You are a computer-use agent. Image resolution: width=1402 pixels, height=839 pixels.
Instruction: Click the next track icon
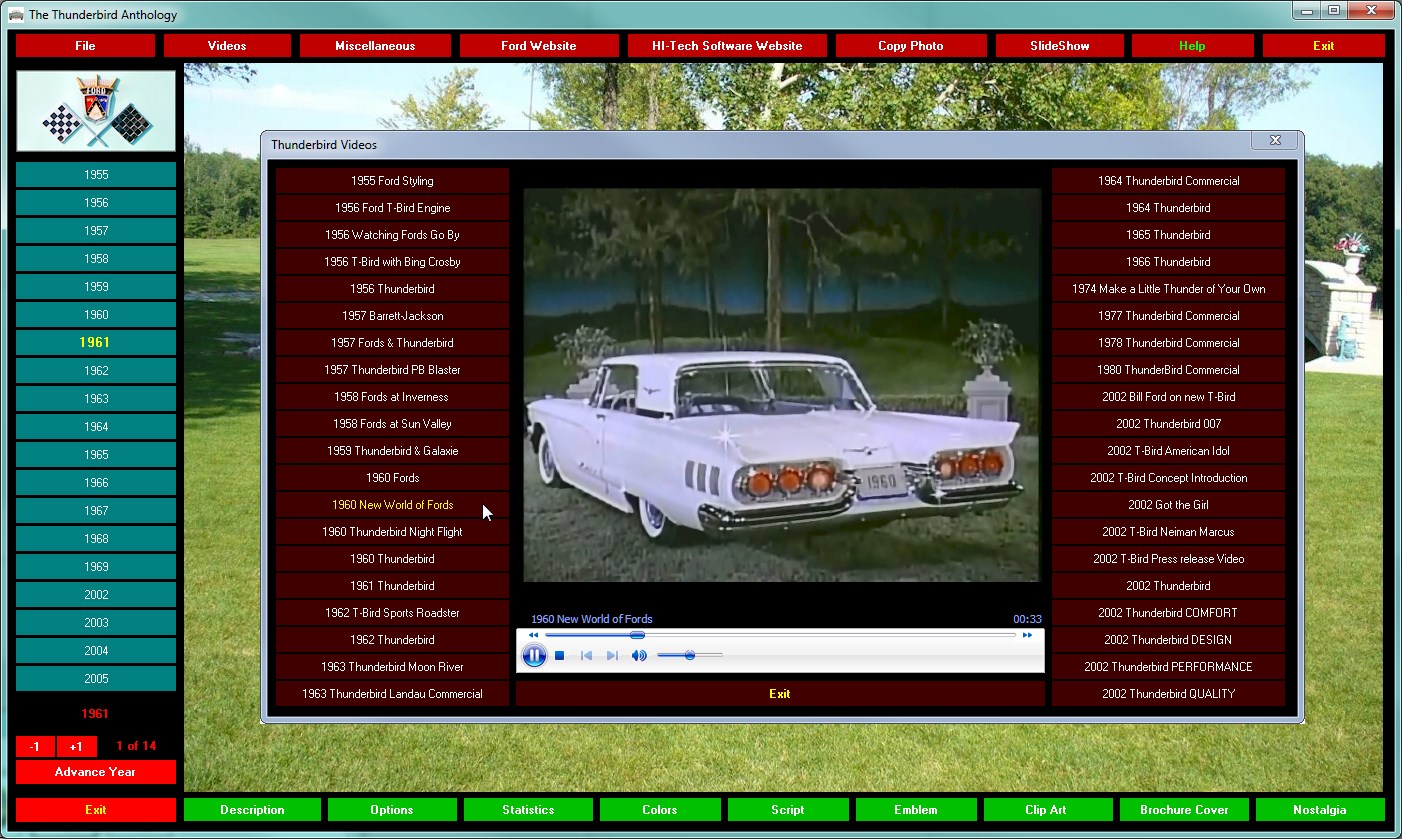612,656
